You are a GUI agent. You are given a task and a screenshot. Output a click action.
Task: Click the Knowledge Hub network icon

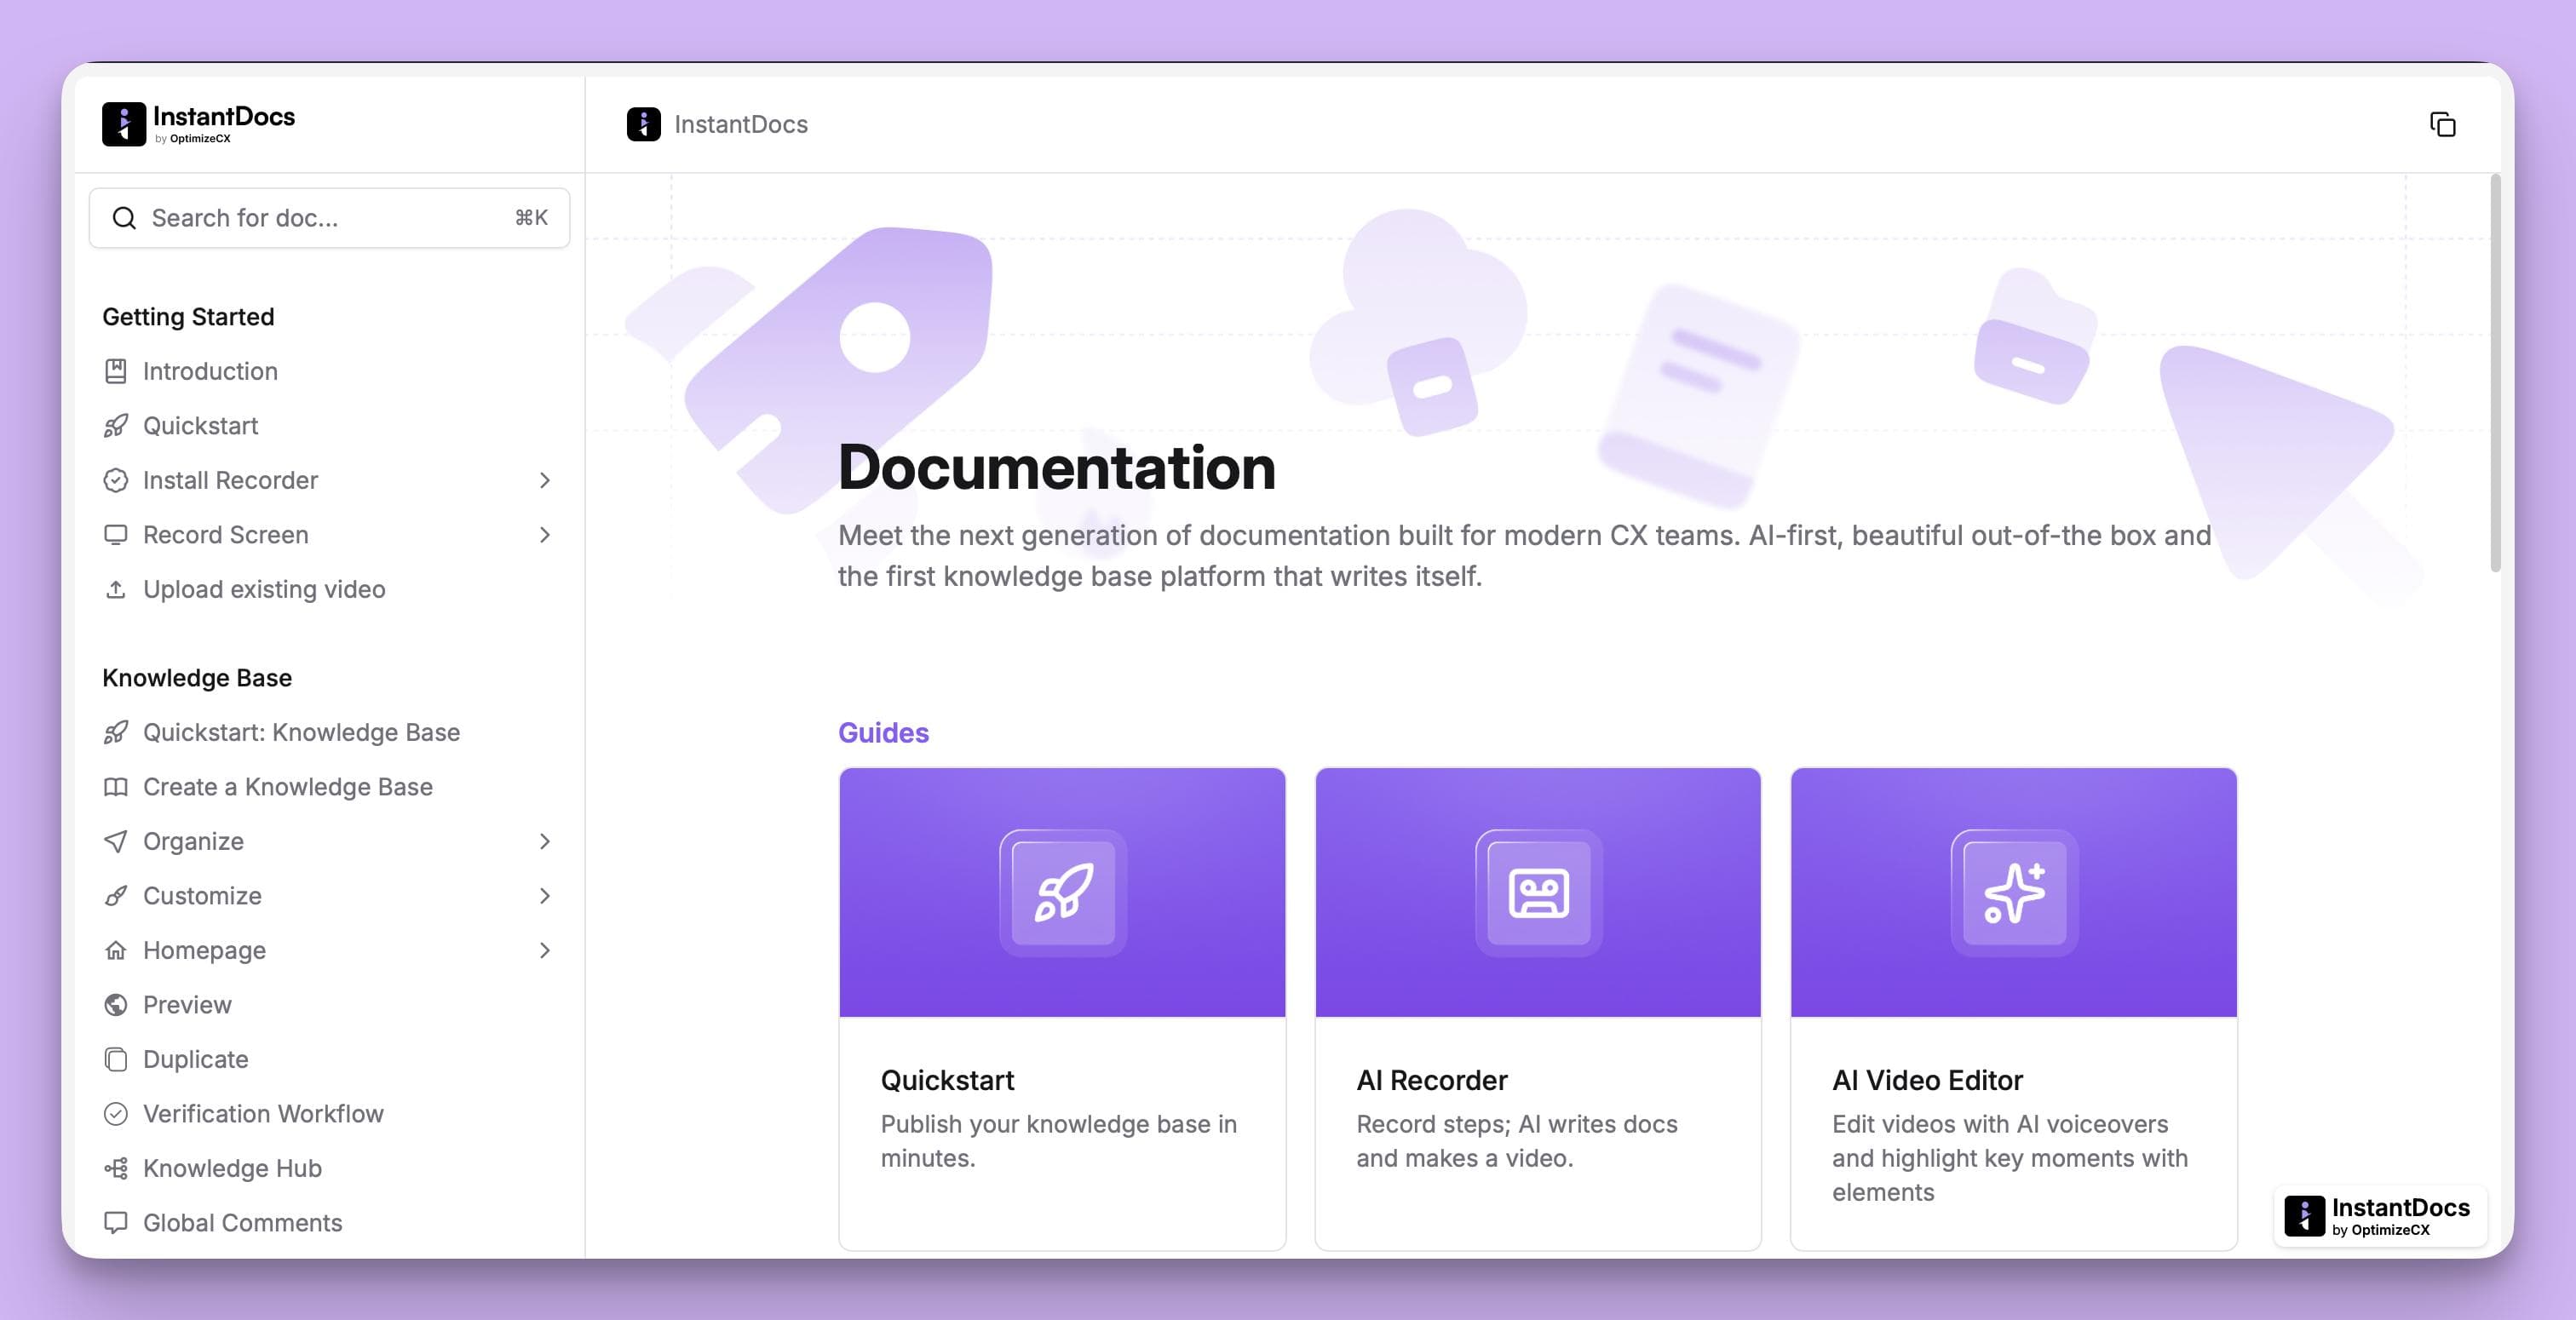coord(116,1168)
